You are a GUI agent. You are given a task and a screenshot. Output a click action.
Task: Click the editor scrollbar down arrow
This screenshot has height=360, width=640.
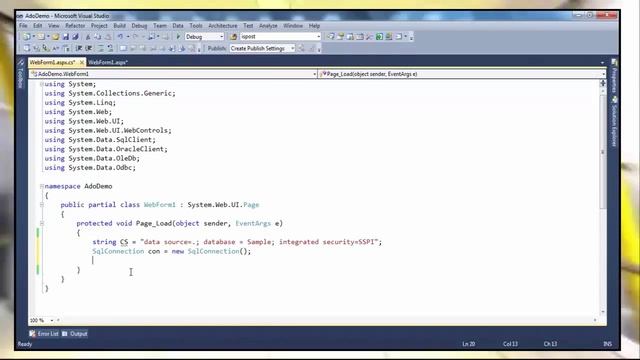coord(603,312)
